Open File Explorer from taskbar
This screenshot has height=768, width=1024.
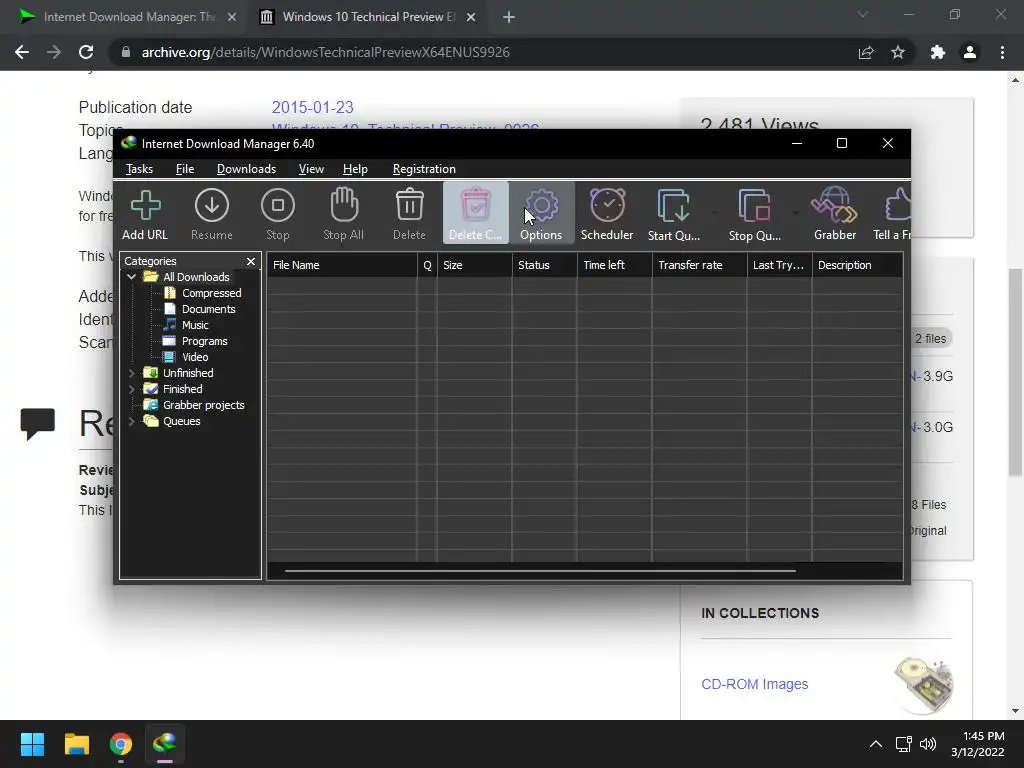pyautogui.click(x=76, y=744)
